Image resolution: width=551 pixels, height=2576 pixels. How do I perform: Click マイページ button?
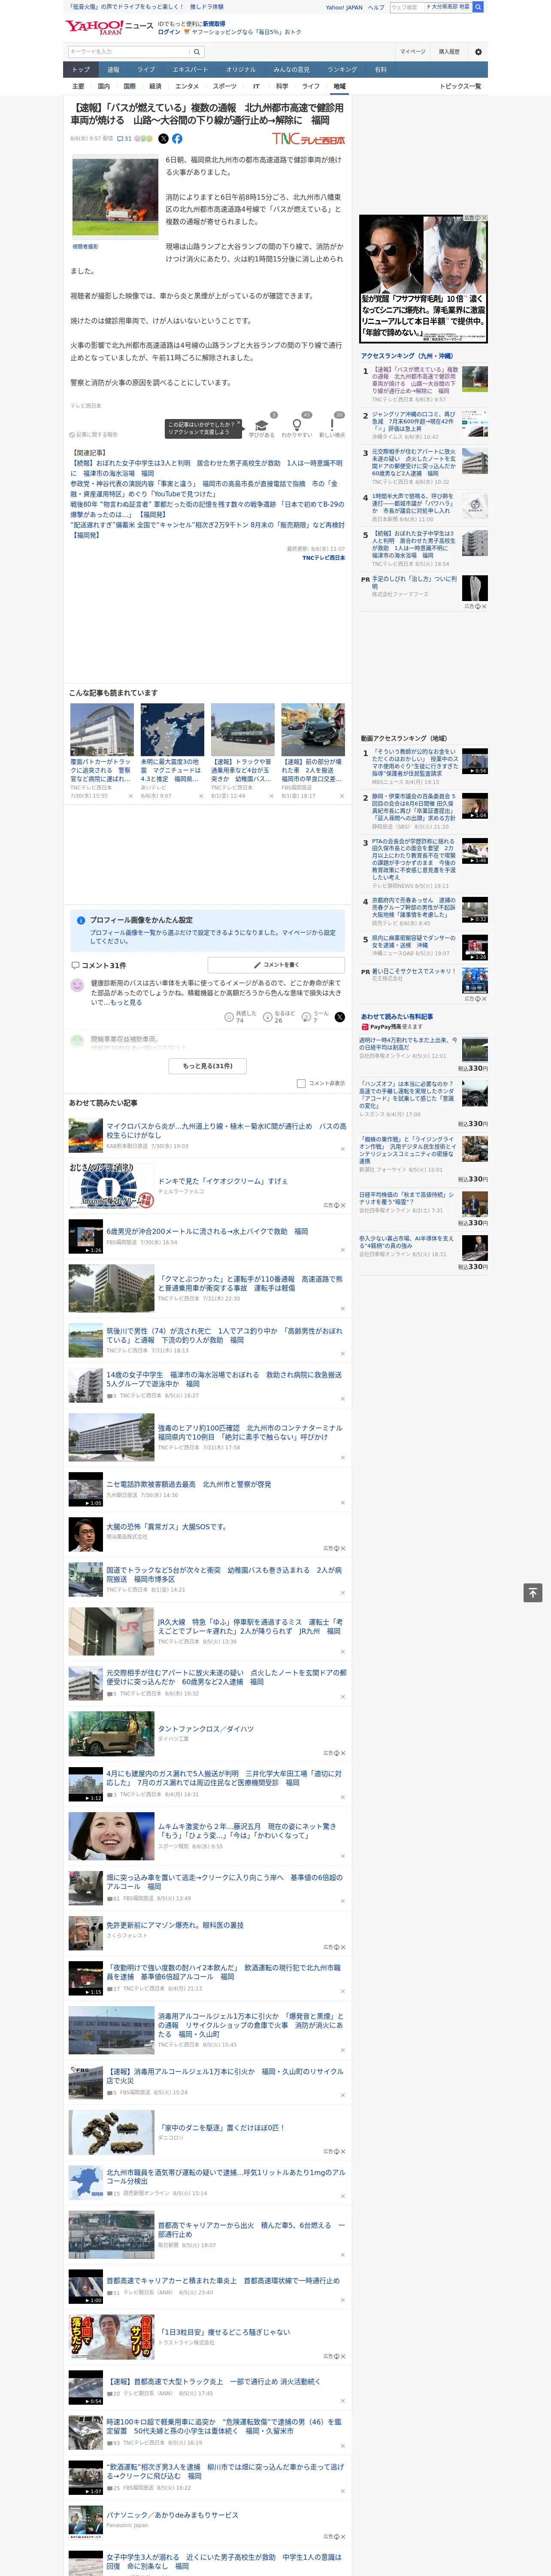click(x=412, y=51)
